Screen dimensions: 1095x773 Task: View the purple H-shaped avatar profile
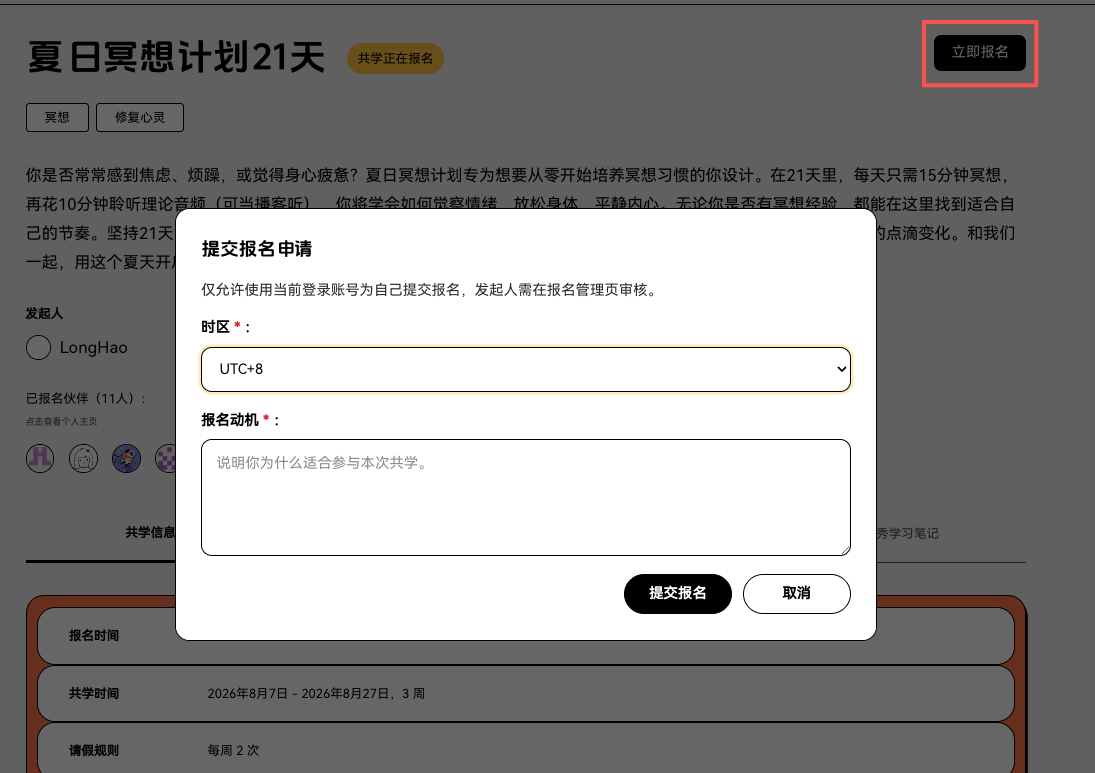point(40,459)
